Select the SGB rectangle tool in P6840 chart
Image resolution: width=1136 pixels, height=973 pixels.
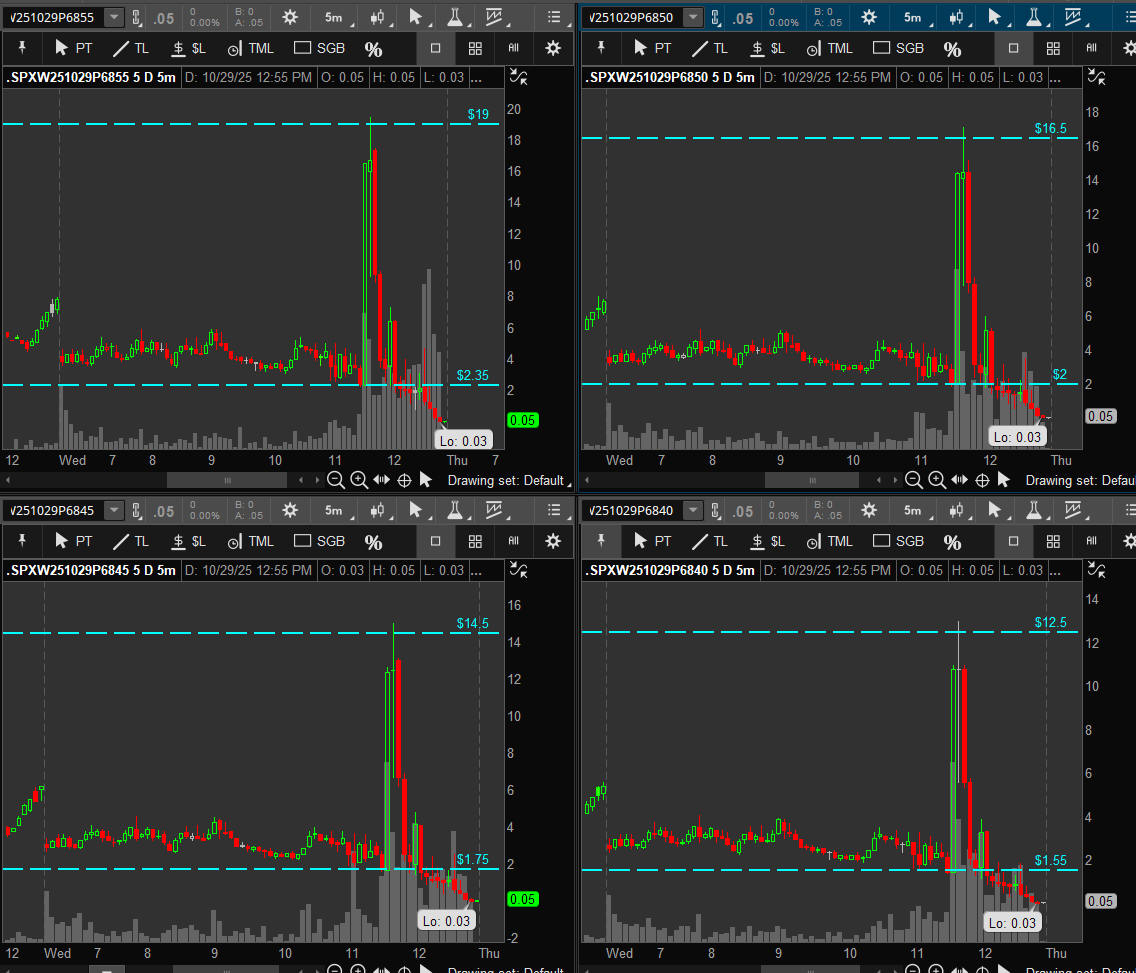897,541
